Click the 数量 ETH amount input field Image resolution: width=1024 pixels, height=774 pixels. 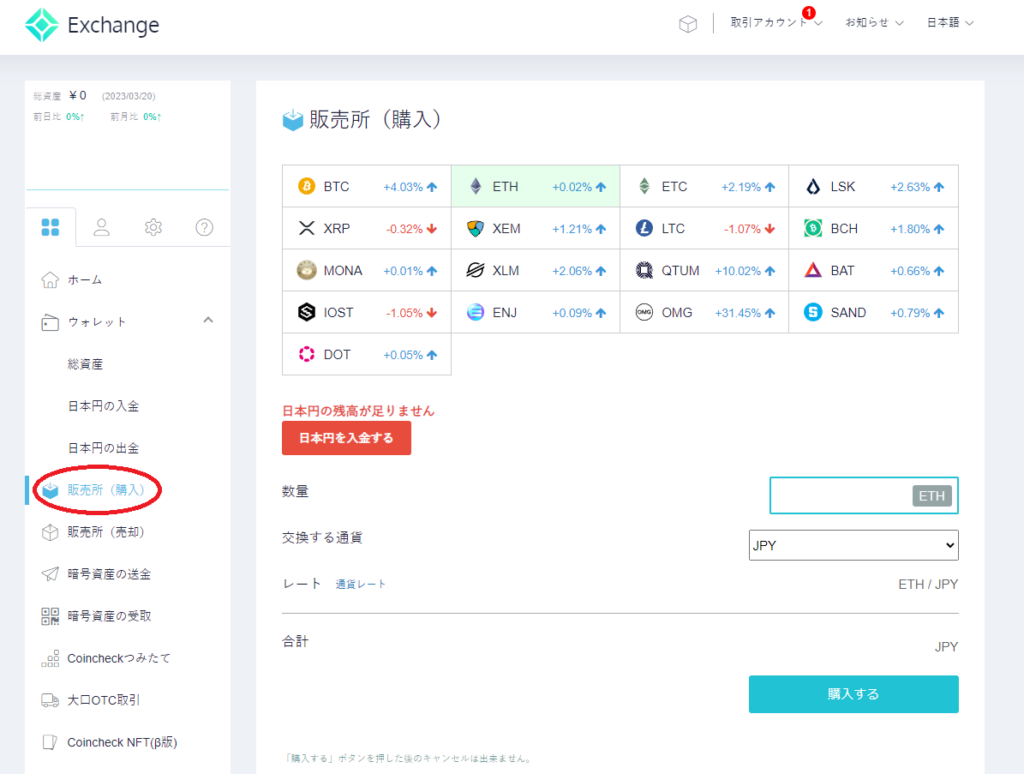tap(842, 495)
